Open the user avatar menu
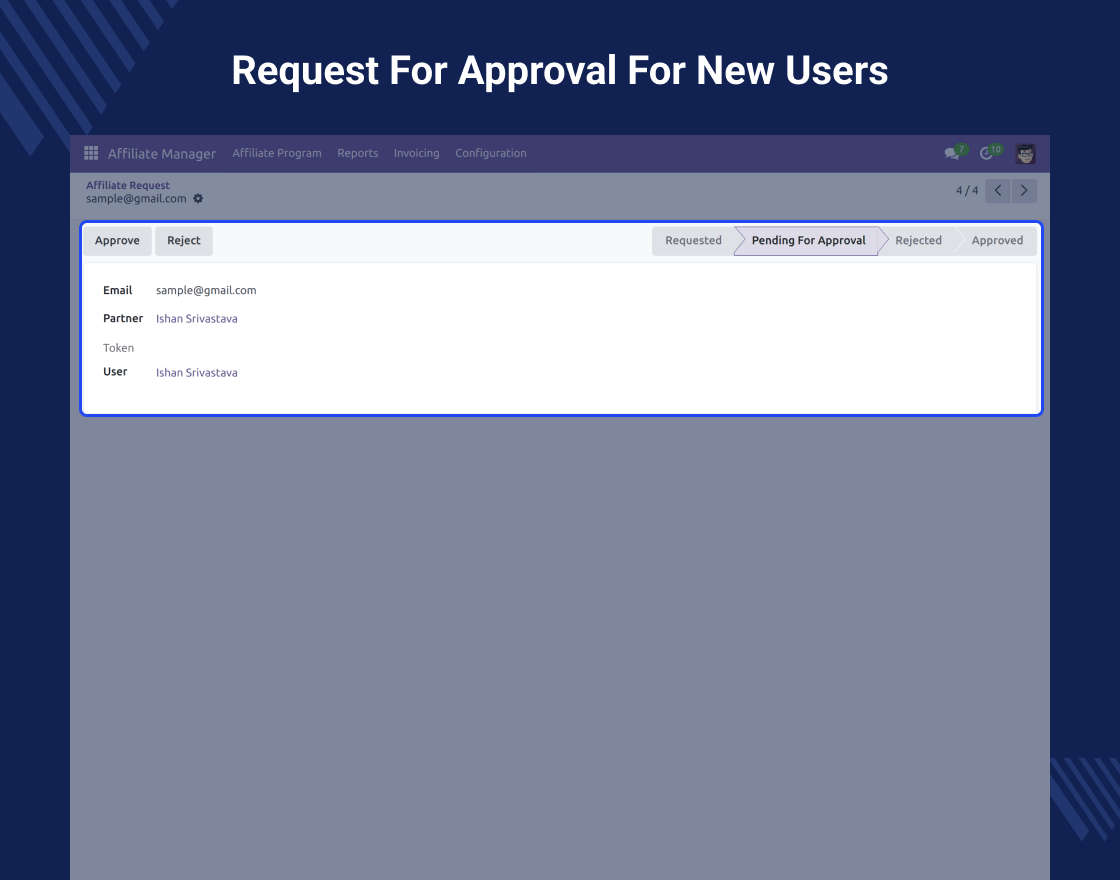This screenshot has width=1120, height=880. click(x=1026, y=154)
